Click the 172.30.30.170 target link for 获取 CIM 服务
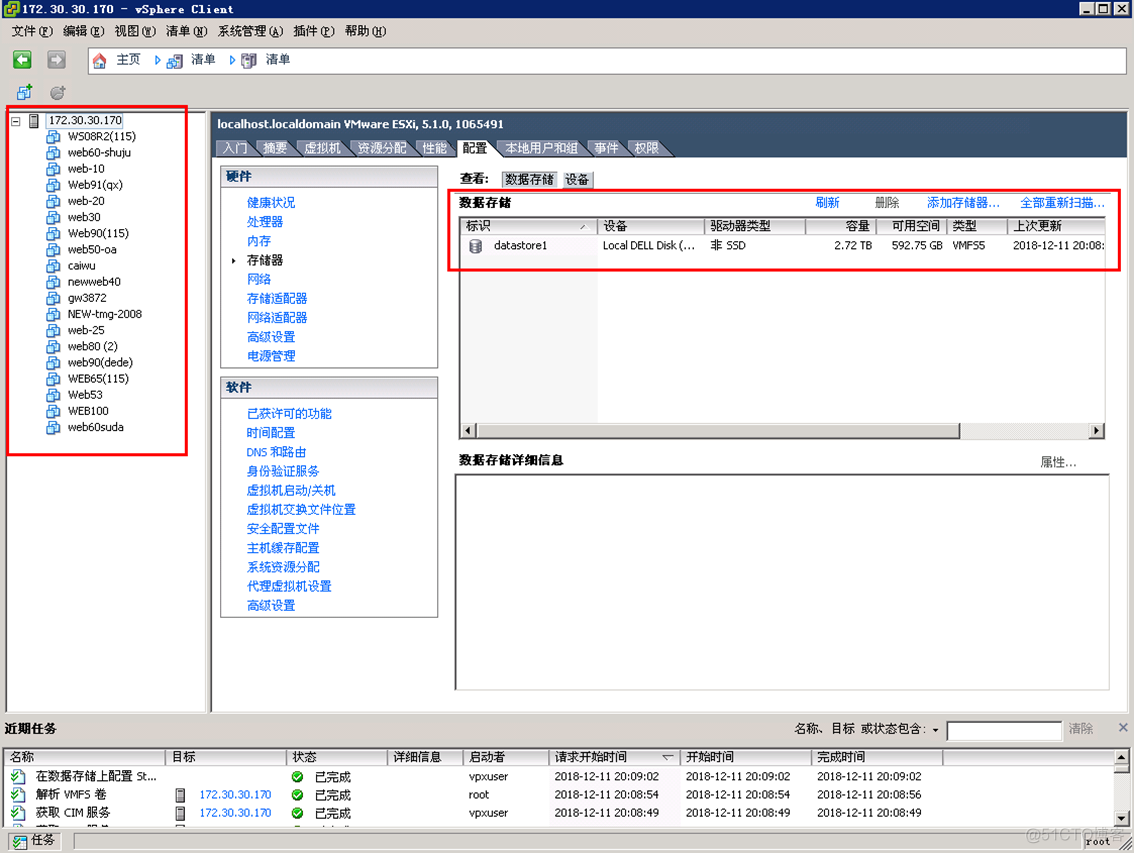This screenshot has width=1134, height=853. [235, 813]
